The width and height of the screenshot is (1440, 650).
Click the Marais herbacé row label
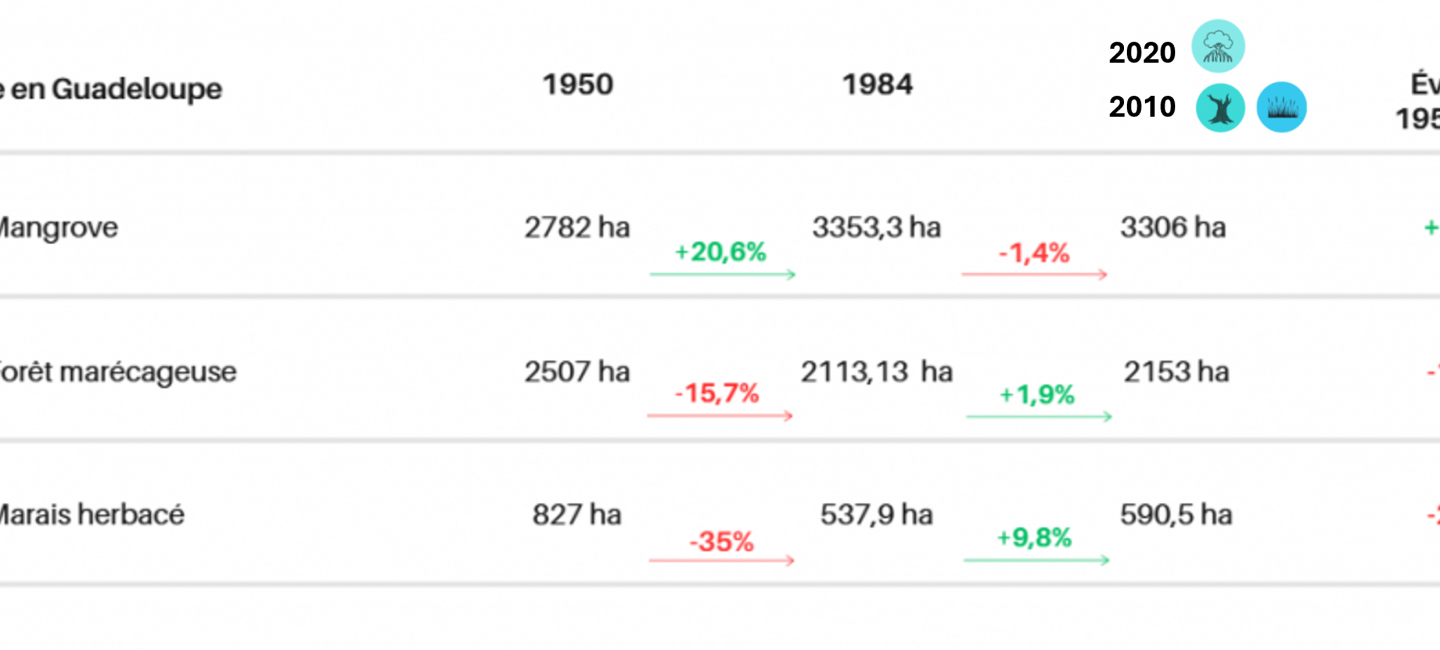[x=91, y=515]
